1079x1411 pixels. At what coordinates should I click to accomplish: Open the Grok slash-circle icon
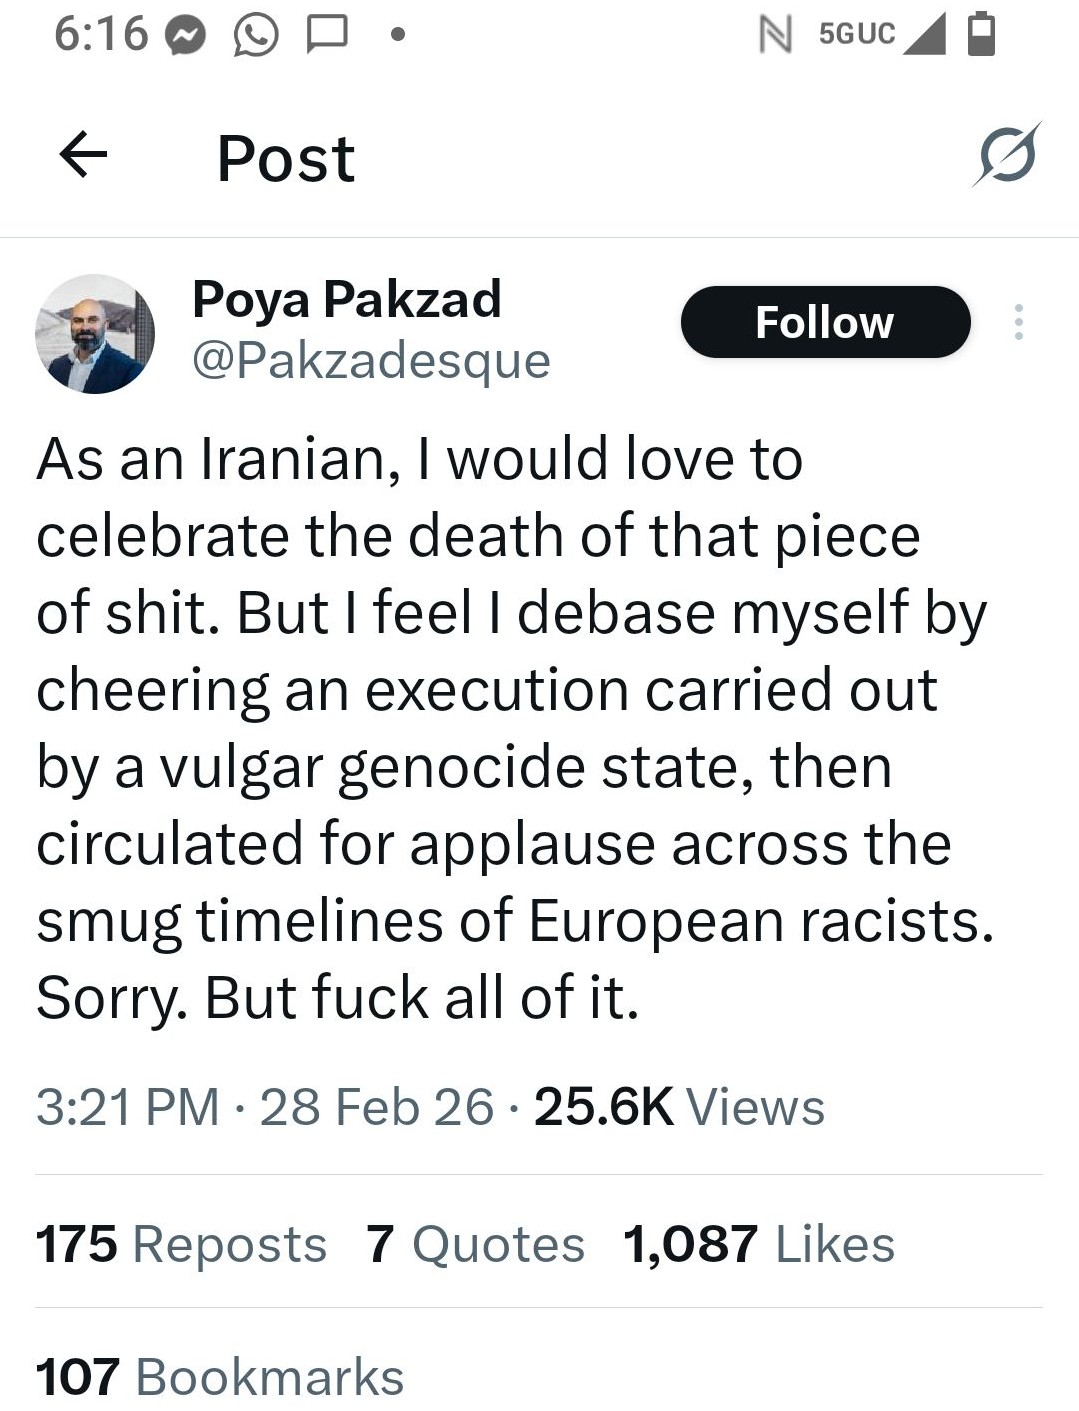click(x=1007, y=155)
